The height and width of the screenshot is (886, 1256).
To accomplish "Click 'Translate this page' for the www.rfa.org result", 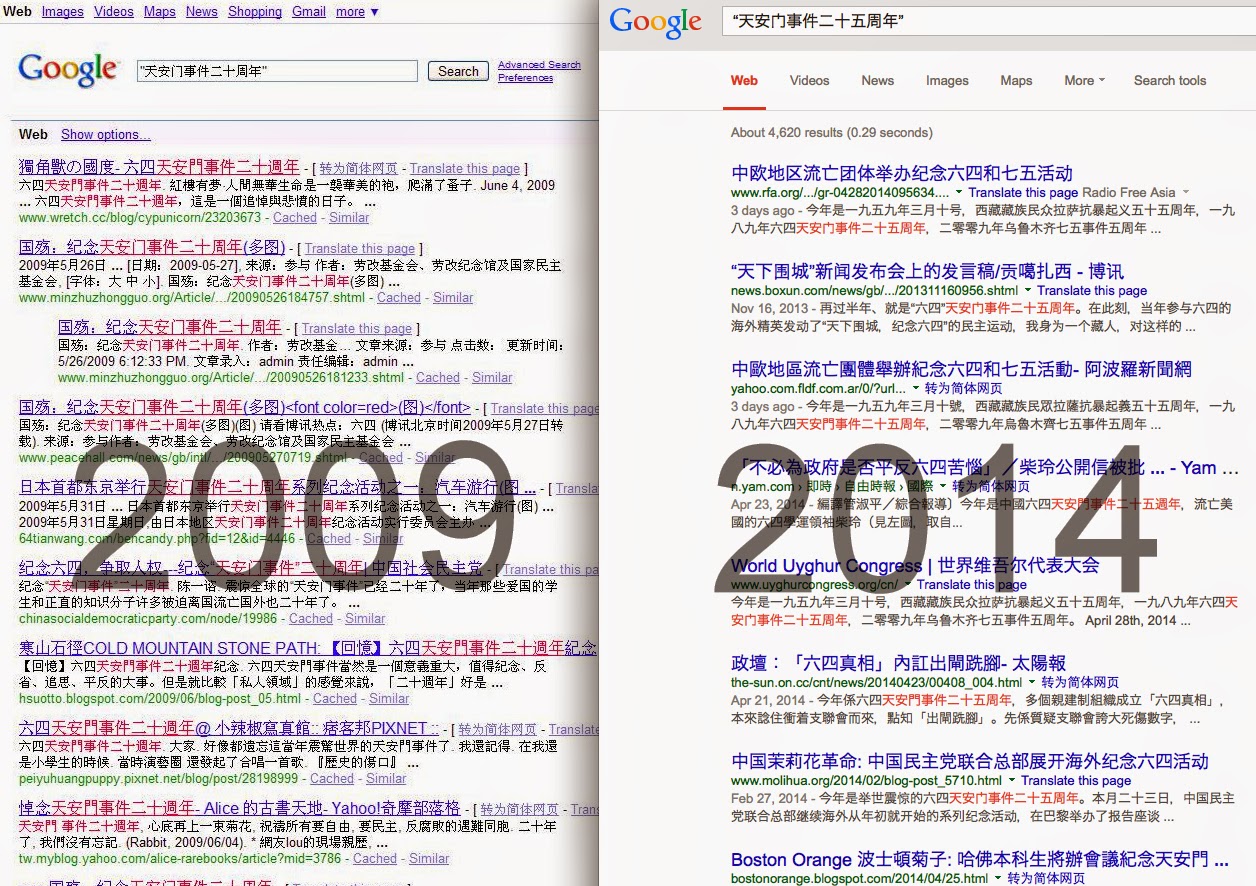I will click(x=1023, y=192).
